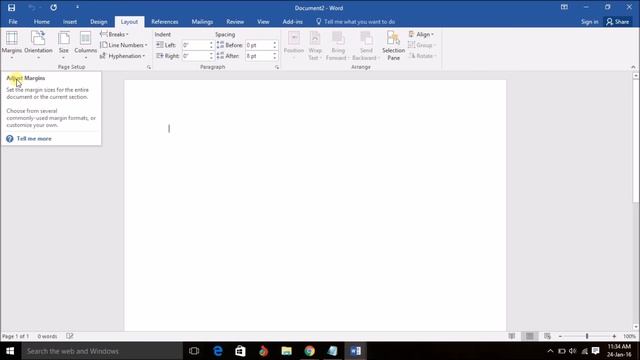Image resolution: width=640 pixels, height=360 pixels.
Task: Click the Save icon in Quick Access Toolbar
Action: [11, 7]
